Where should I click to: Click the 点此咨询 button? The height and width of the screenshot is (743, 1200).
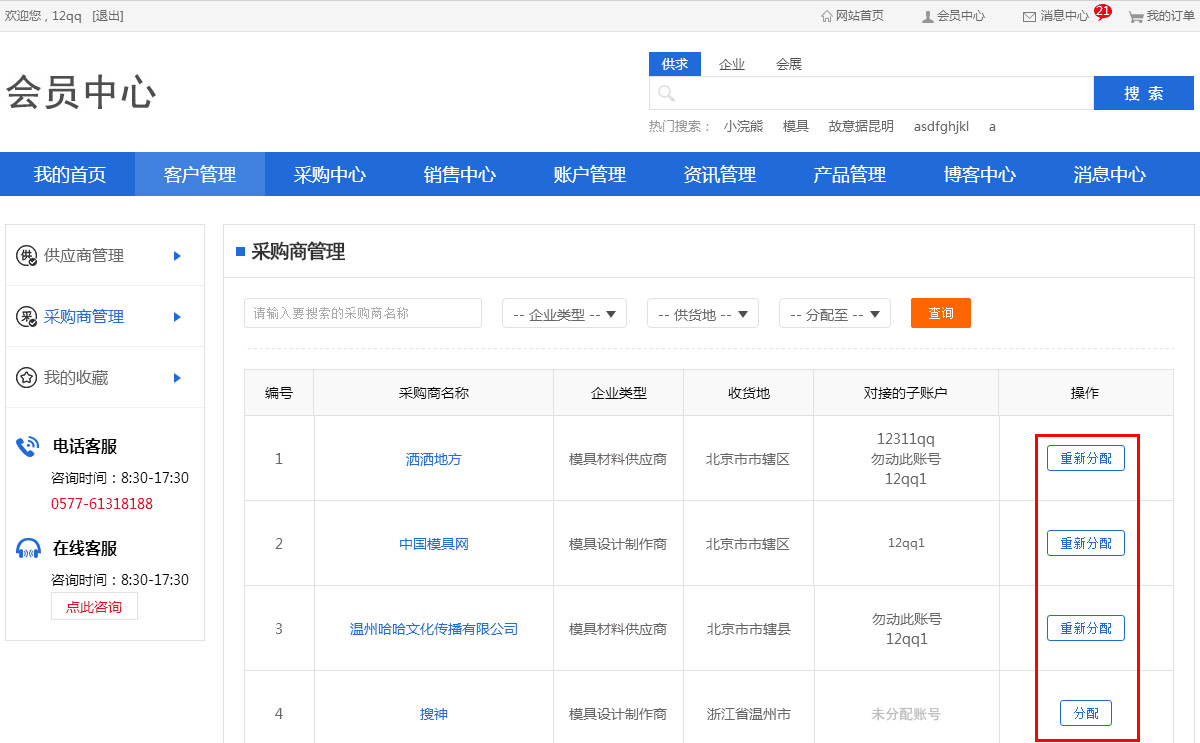pos(94,606)
